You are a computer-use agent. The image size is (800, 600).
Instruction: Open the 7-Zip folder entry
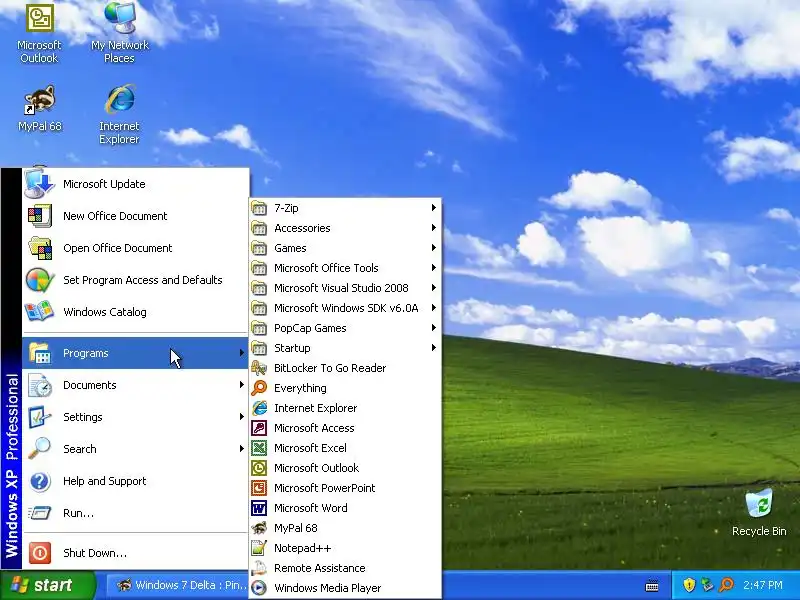(x=345, y=208)
